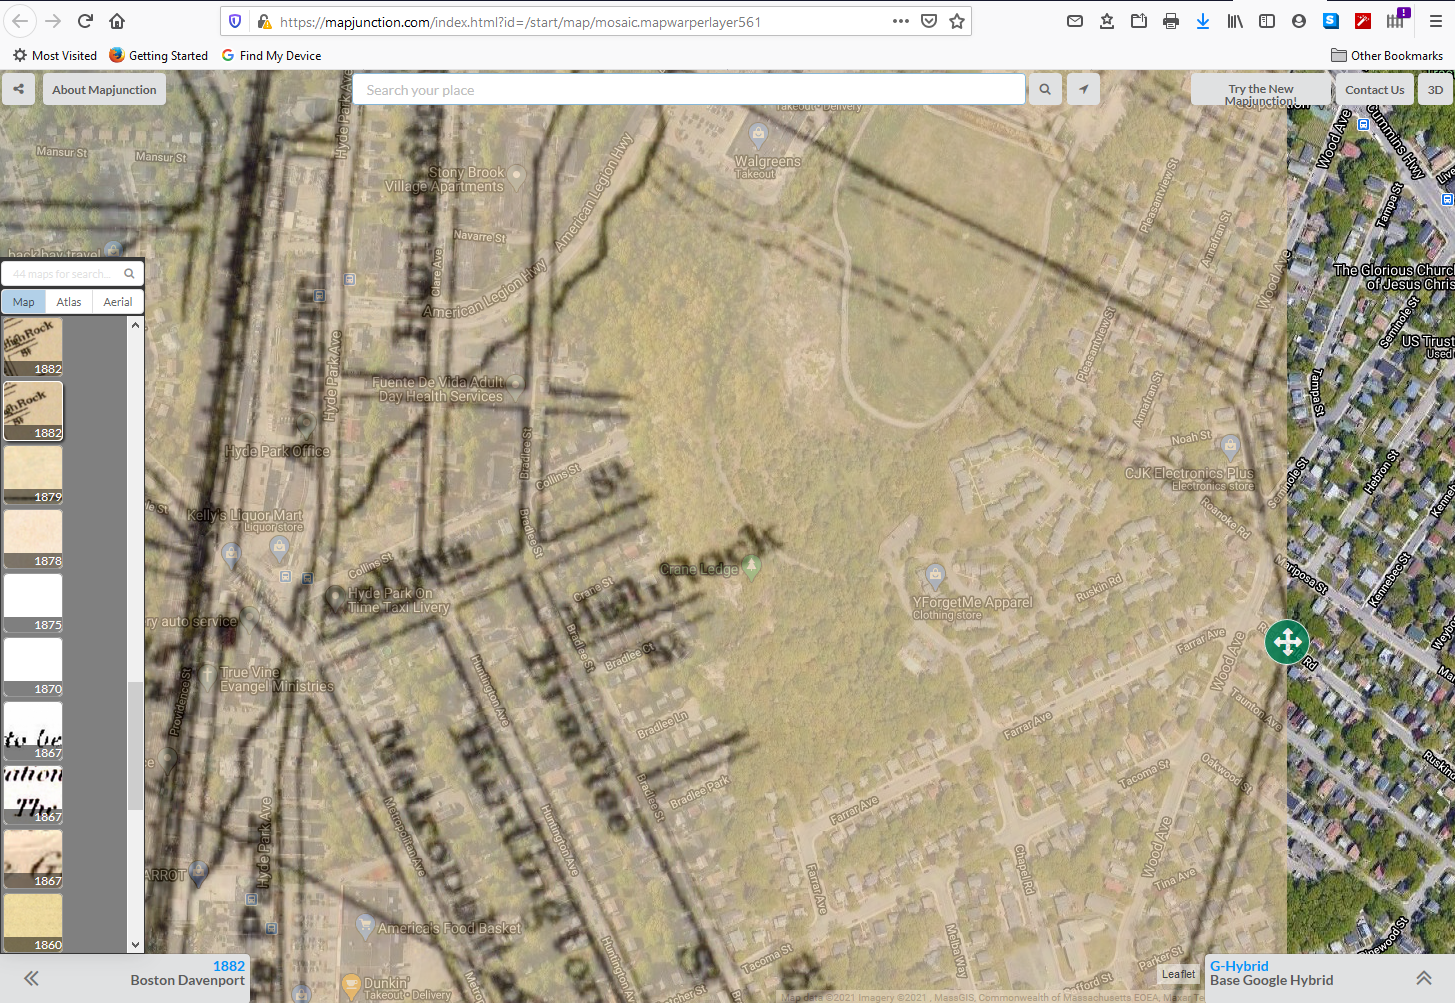Open About Mapjunction

104,89
